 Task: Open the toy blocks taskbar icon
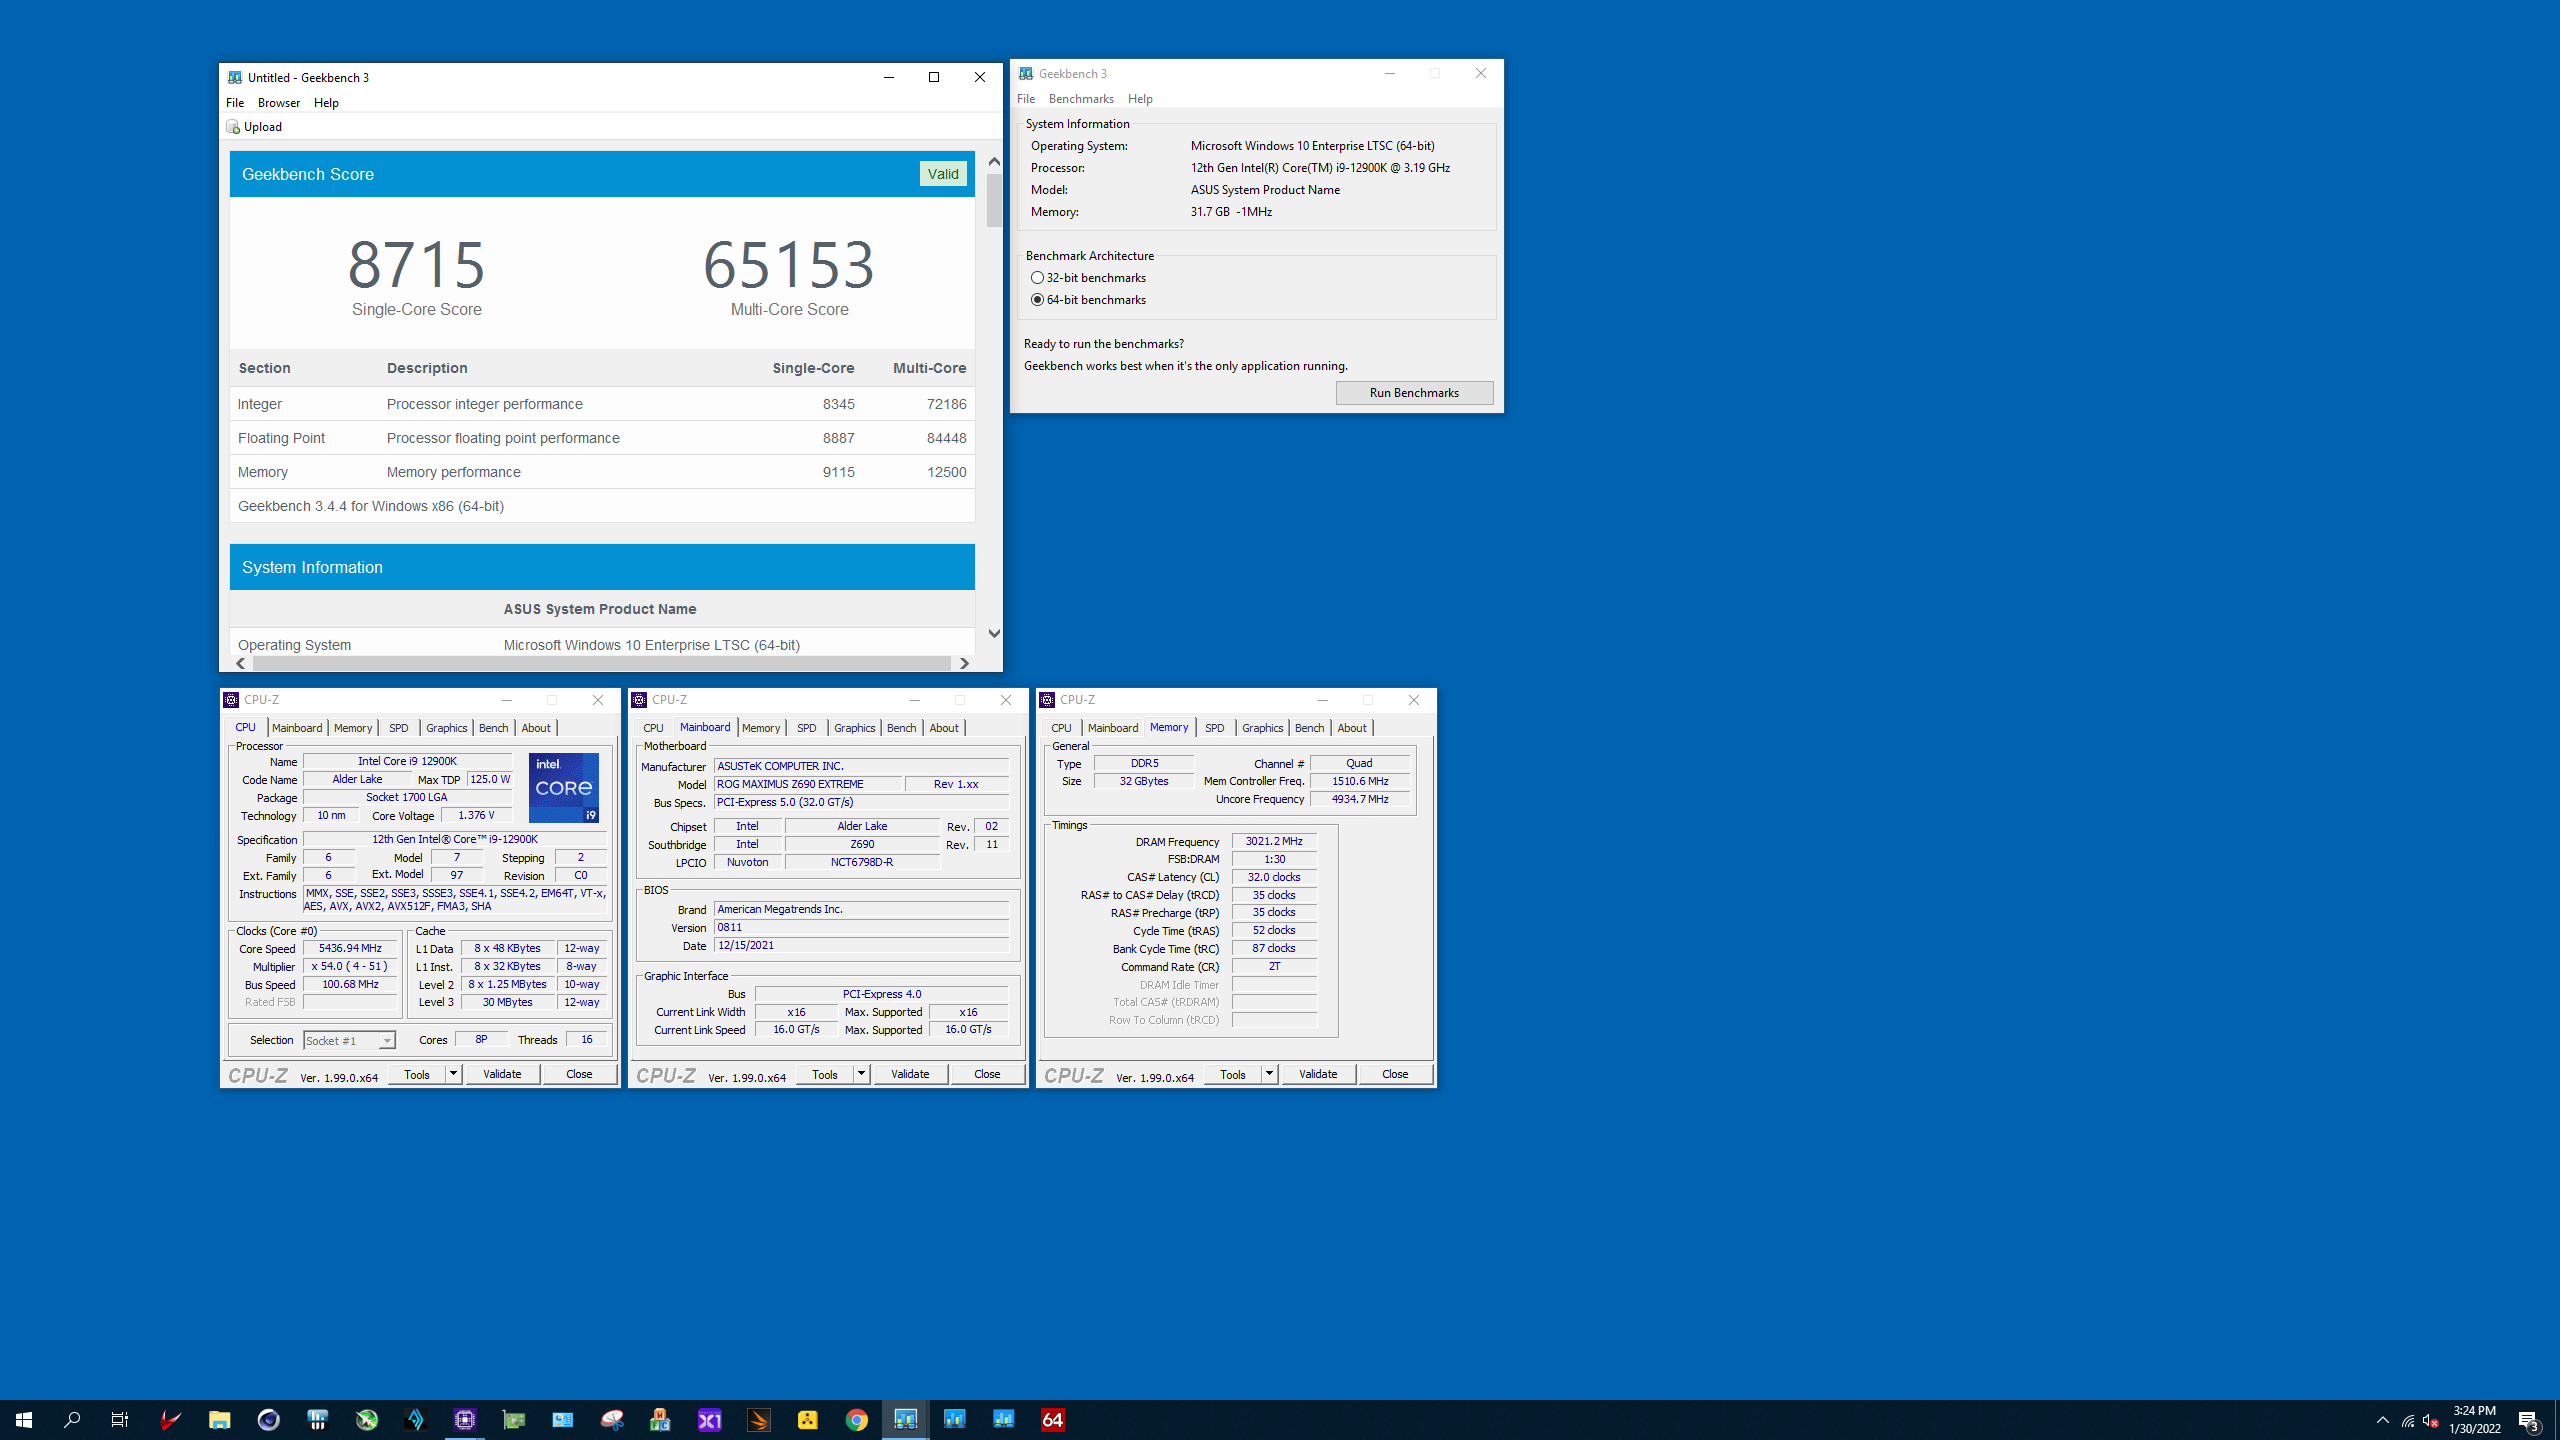click(660, 1420)
